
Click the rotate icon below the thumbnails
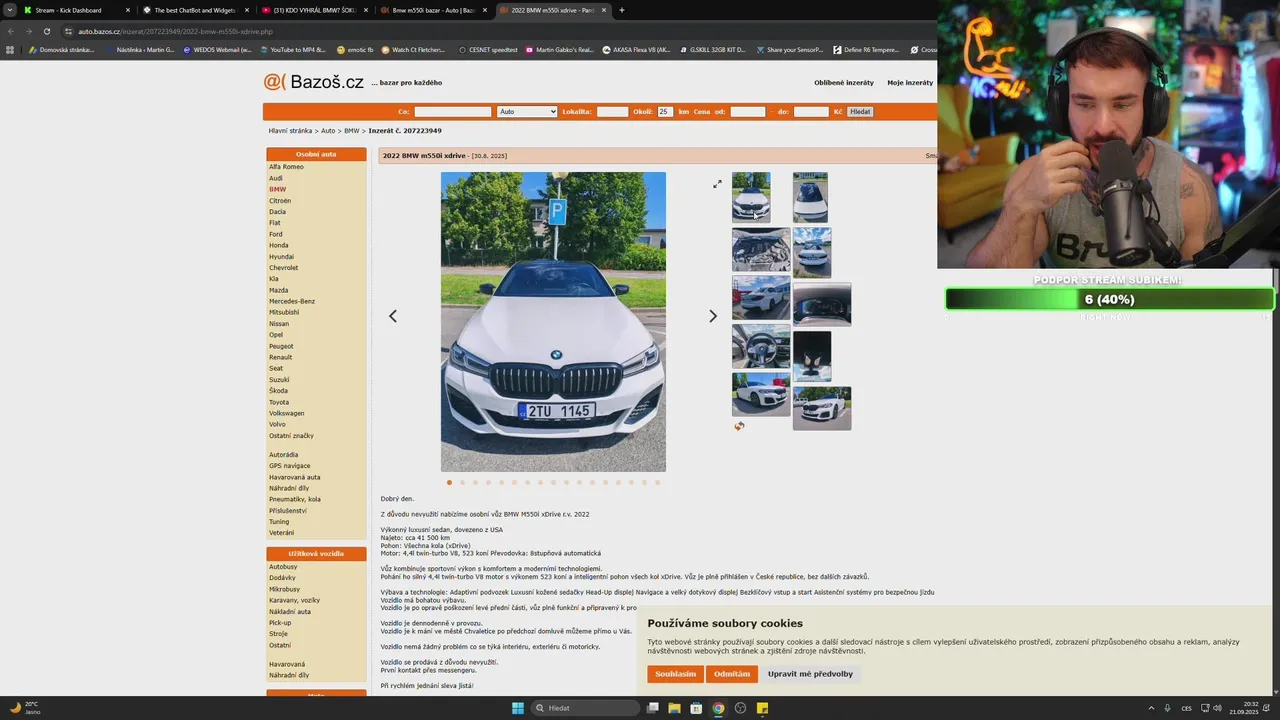739,426
